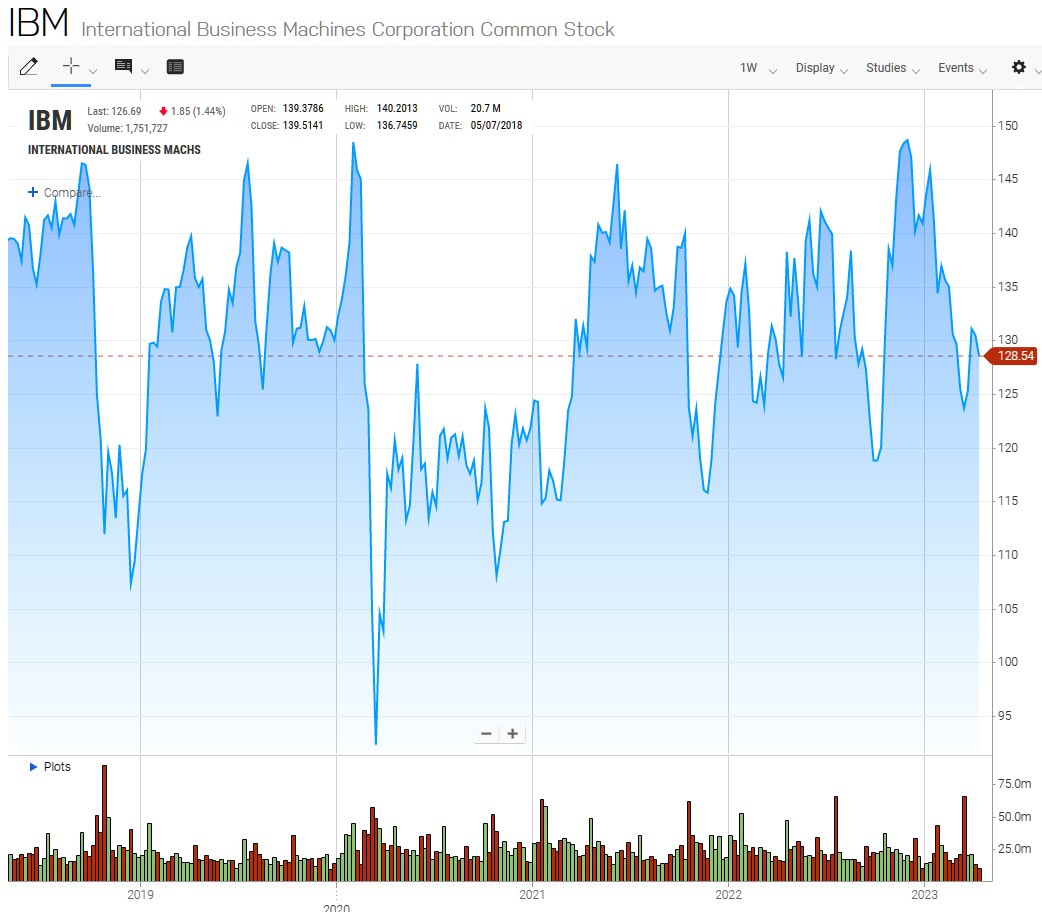Click the 95 price axis label
Screen dimensions: 1042x912
pos(1005,716)
